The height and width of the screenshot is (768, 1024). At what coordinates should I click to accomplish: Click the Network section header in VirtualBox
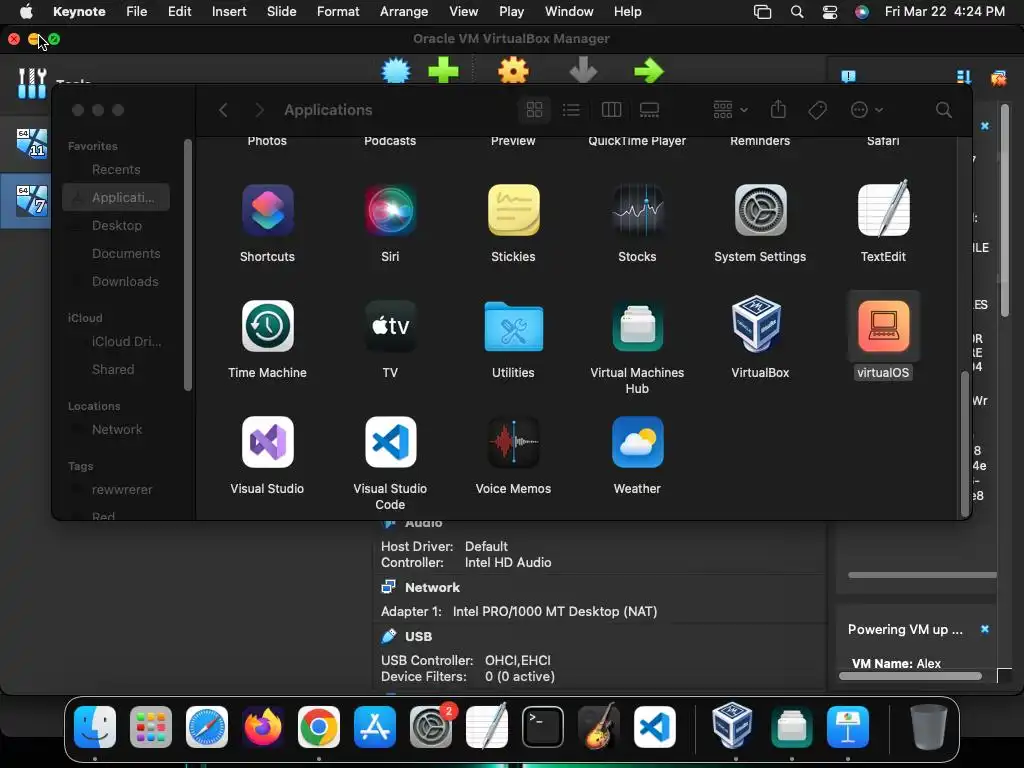pos(432,587)
